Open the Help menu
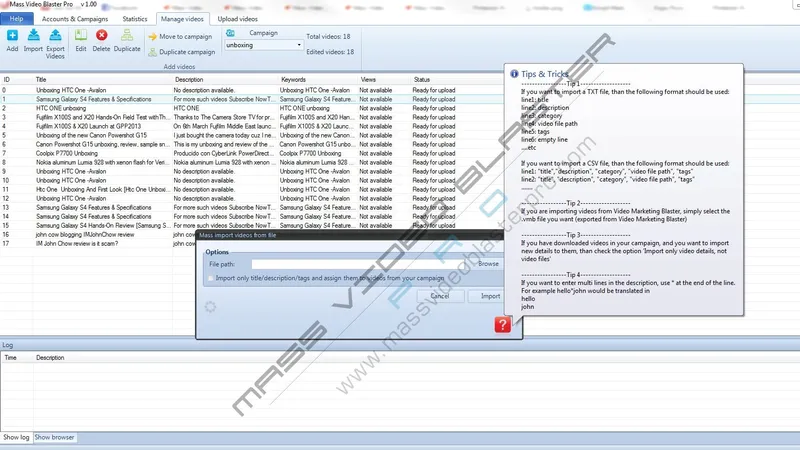This screenshot has height=450, width=800. [16, 19]
